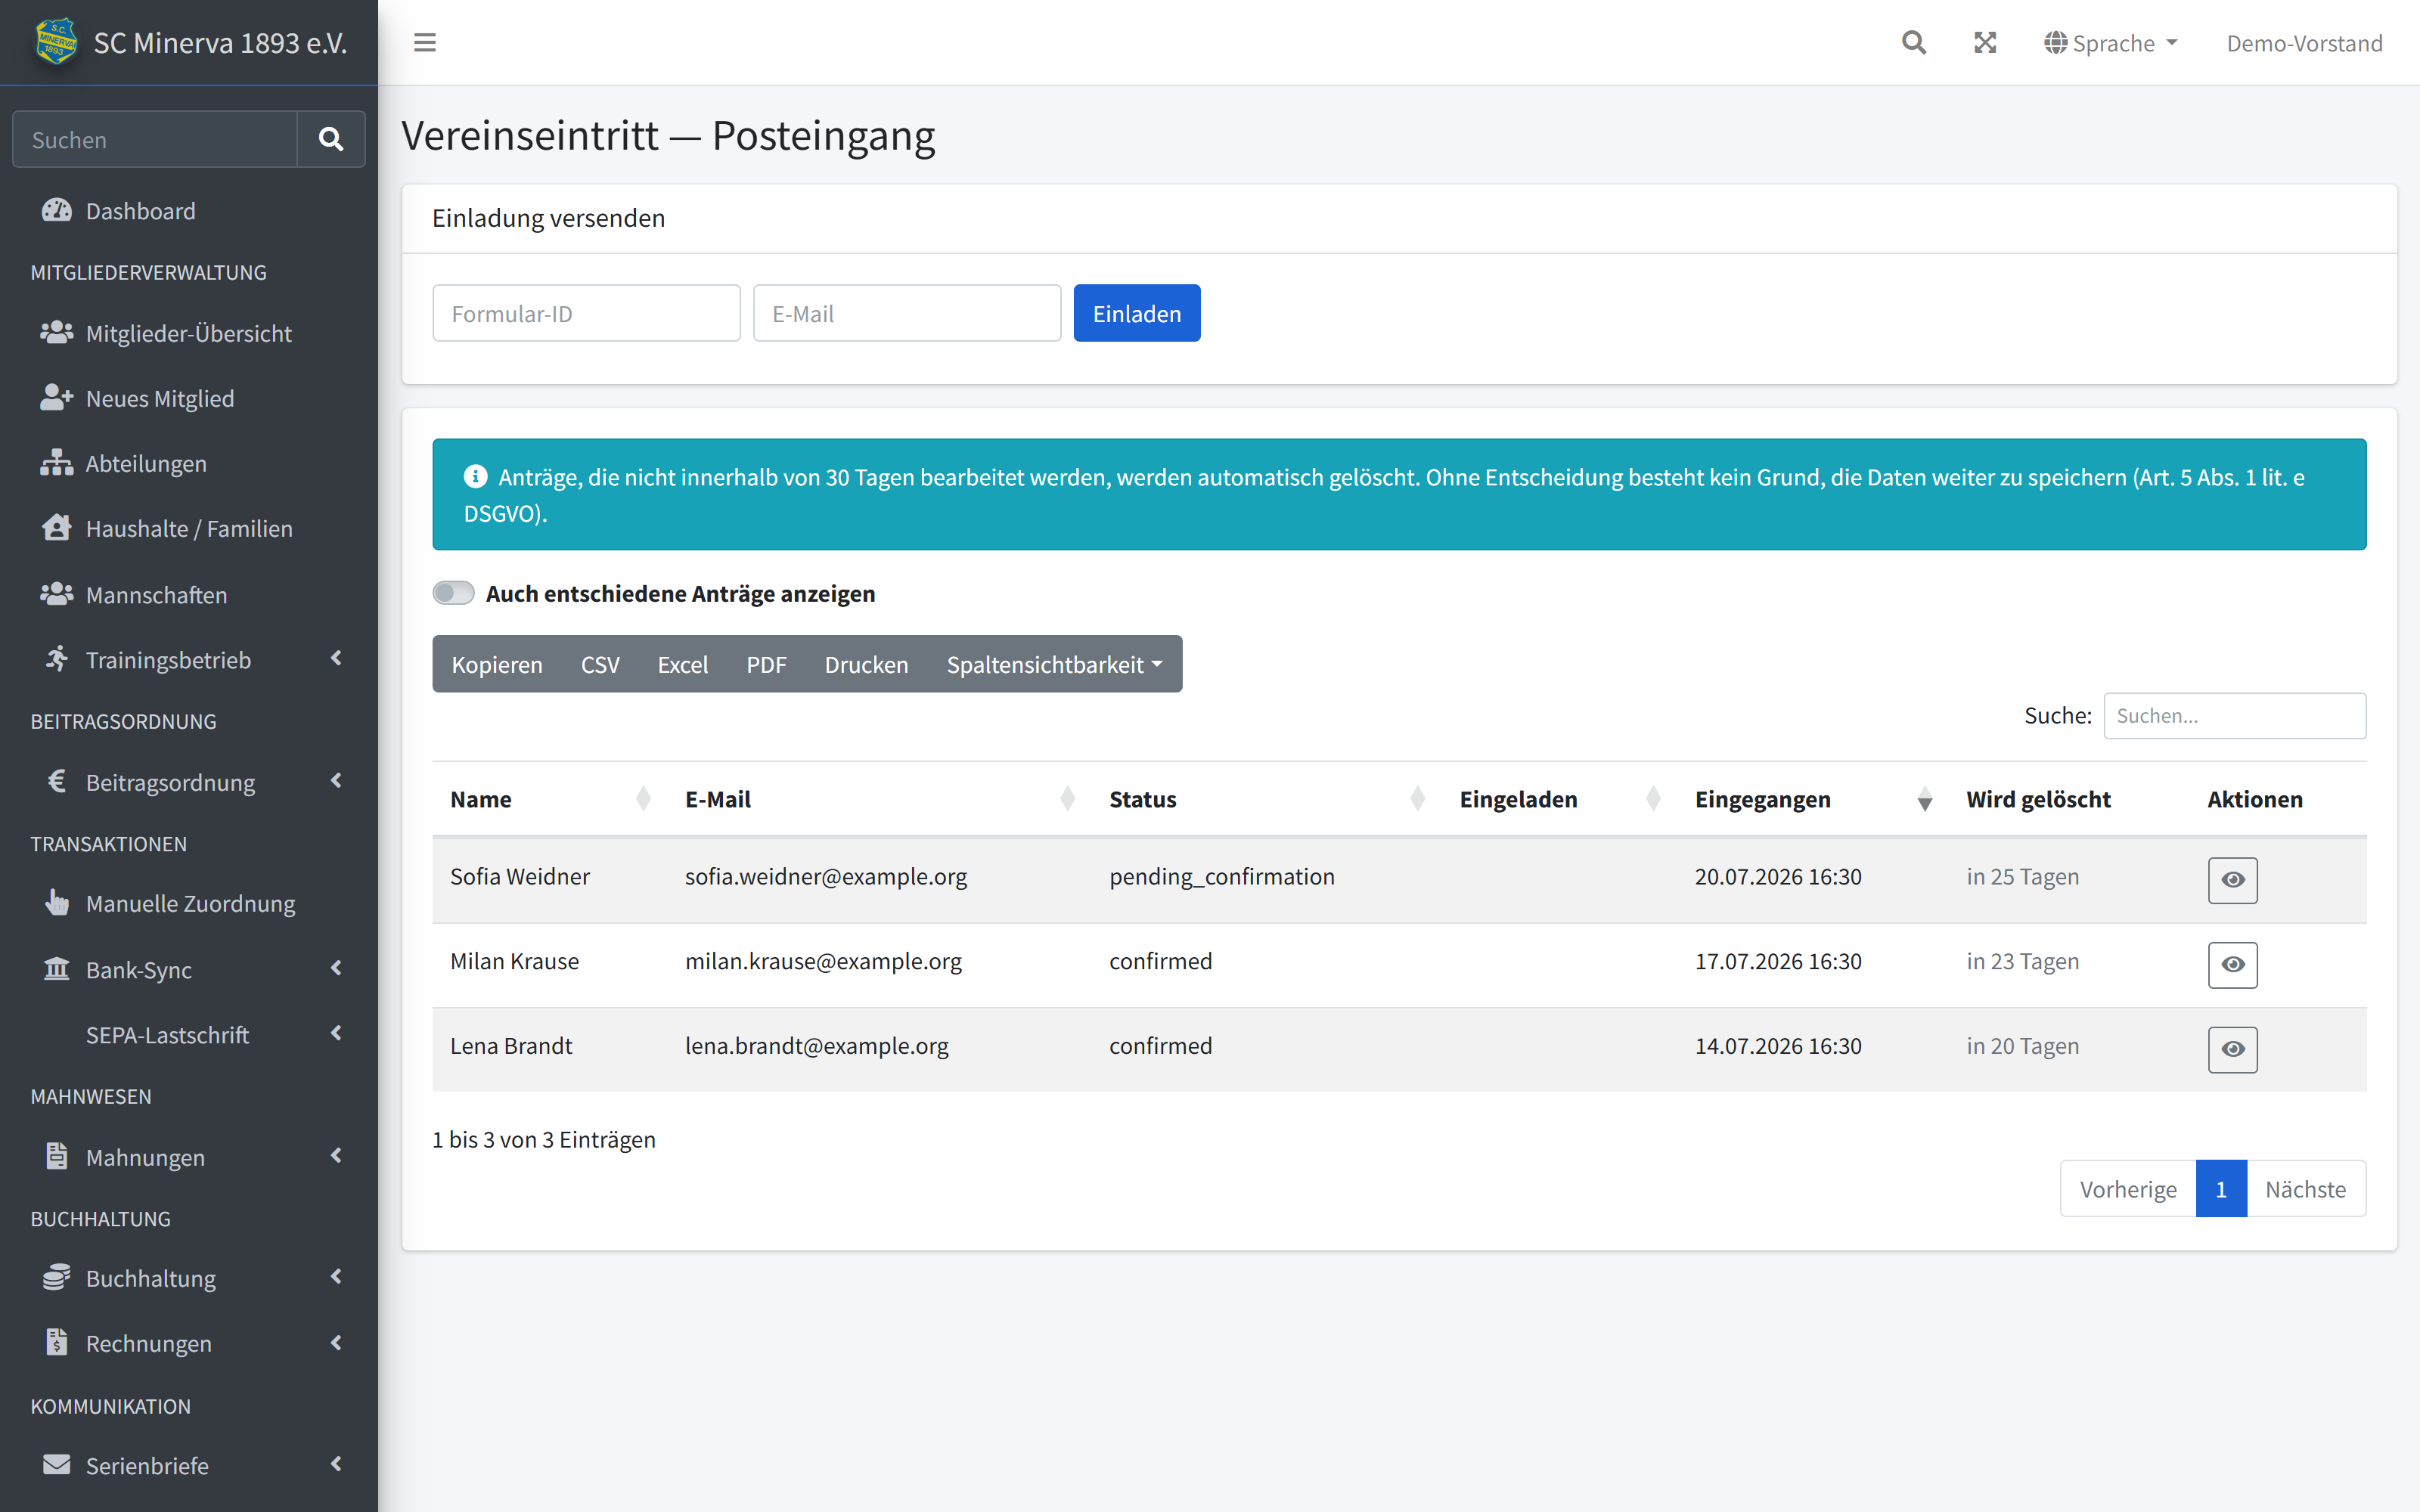
Task: Click the blue Einladen button
Action: (x=1137, y=313)
